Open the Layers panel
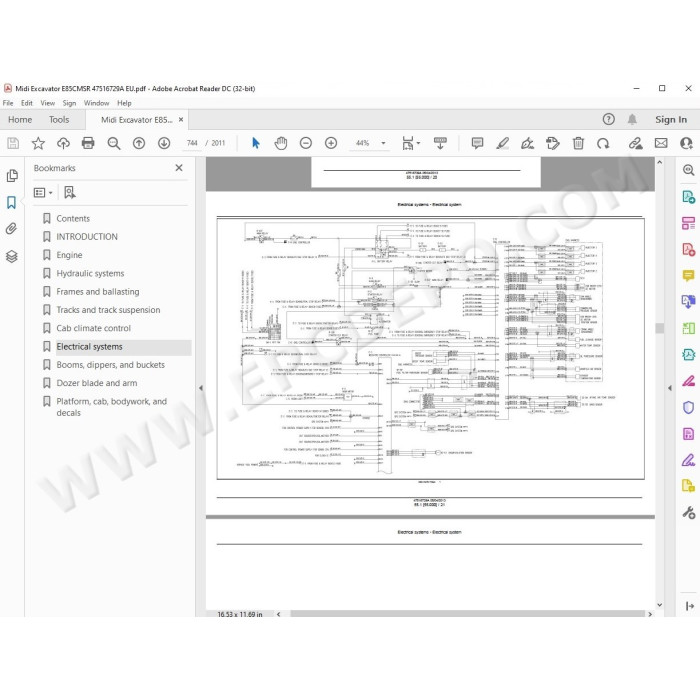This screenshot has height=700, width=700. pyautogui.click(x=12, y=256)
